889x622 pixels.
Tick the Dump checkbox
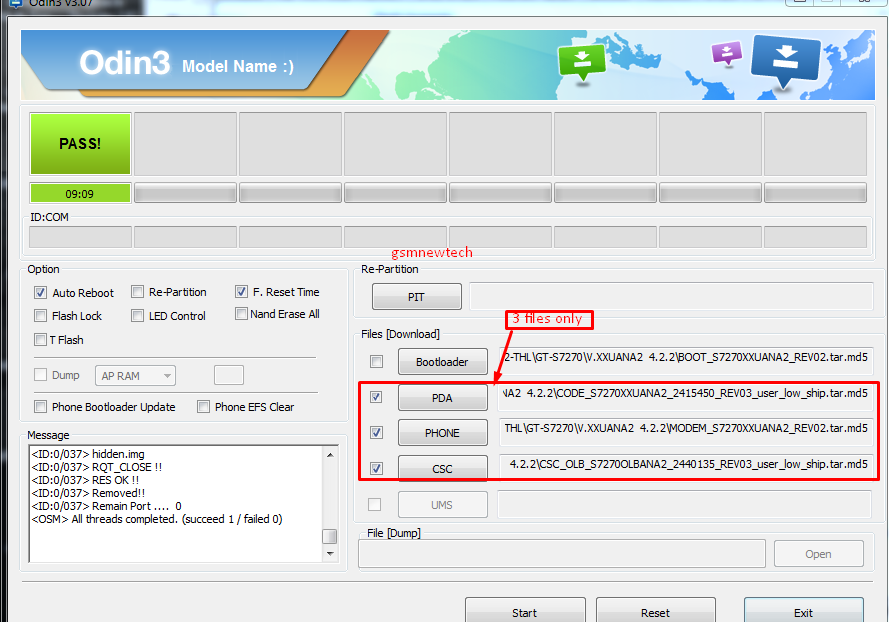coord(40,375)
